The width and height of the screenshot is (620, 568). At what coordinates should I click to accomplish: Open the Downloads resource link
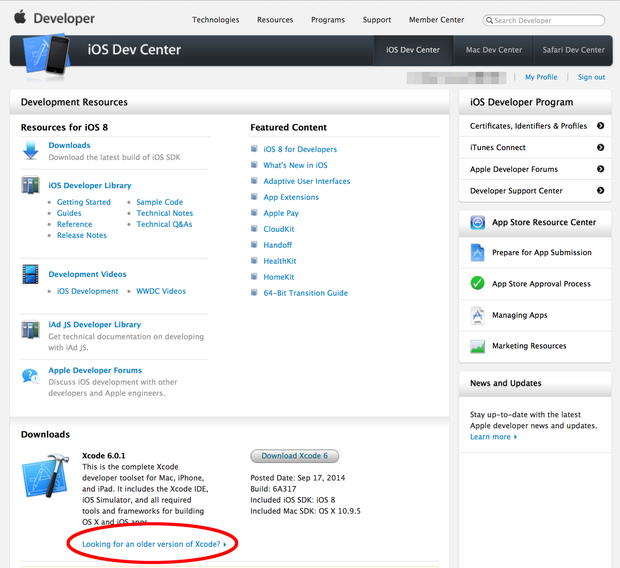click(69, 145)
